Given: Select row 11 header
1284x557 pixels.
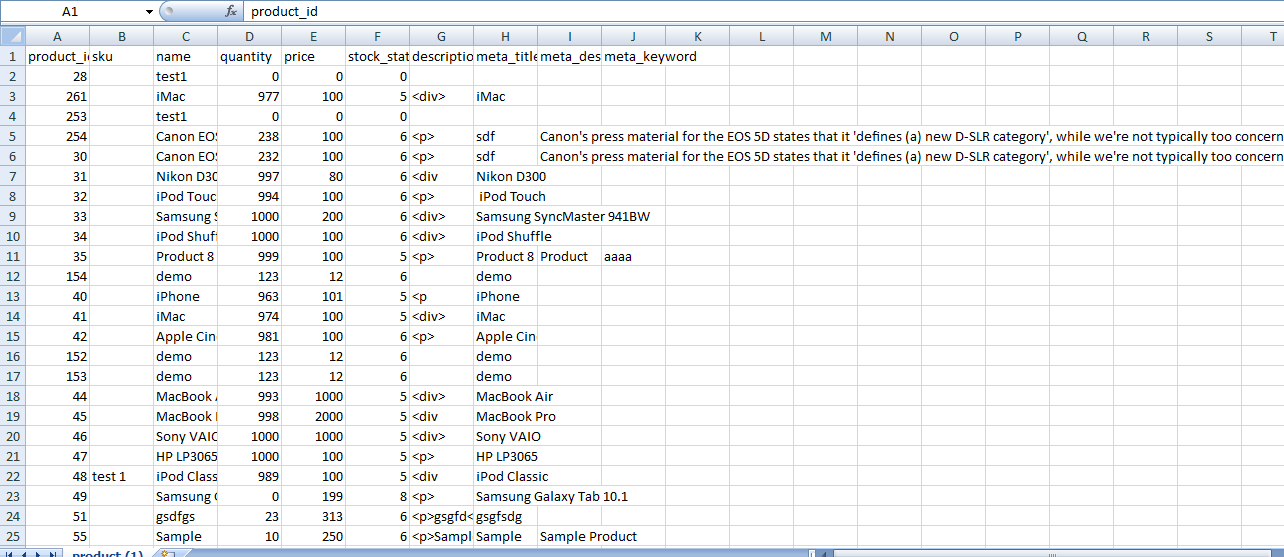Looking at the screenshot, I should [12, 257].
